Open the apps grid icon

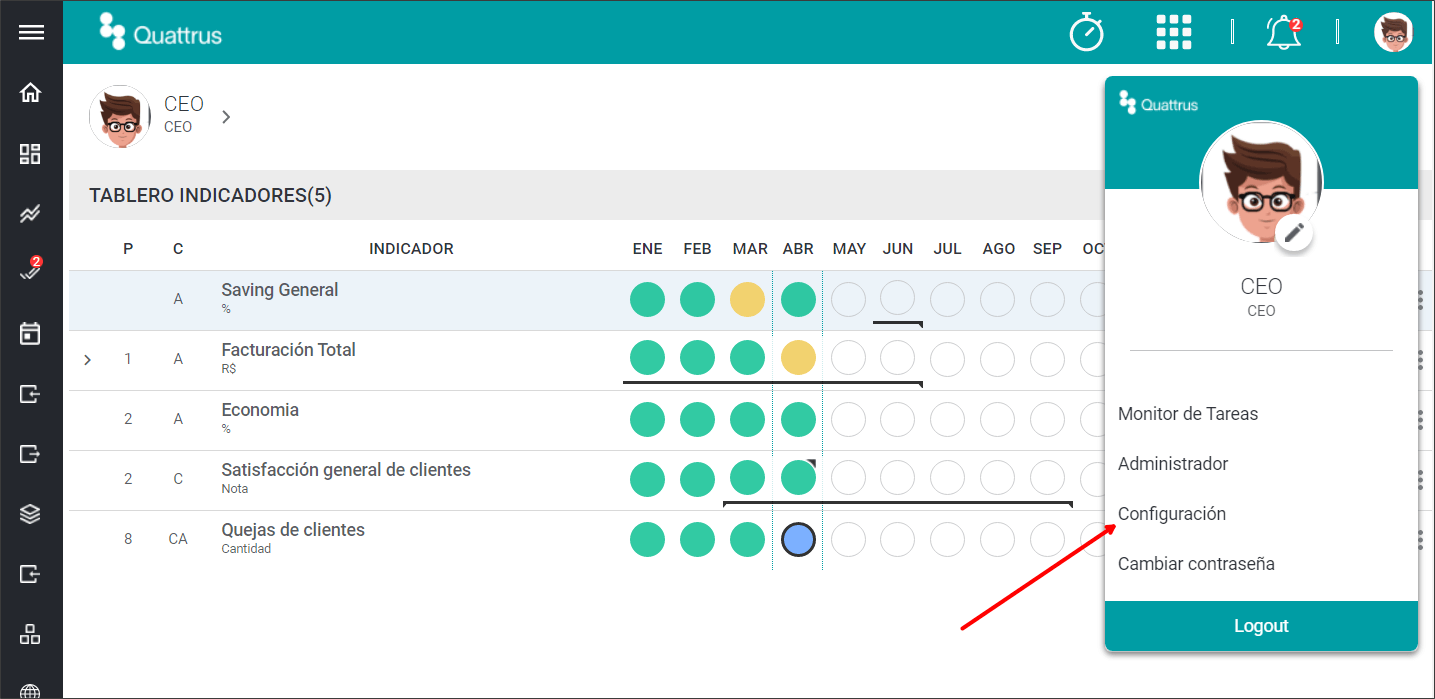click(1174, 32)
